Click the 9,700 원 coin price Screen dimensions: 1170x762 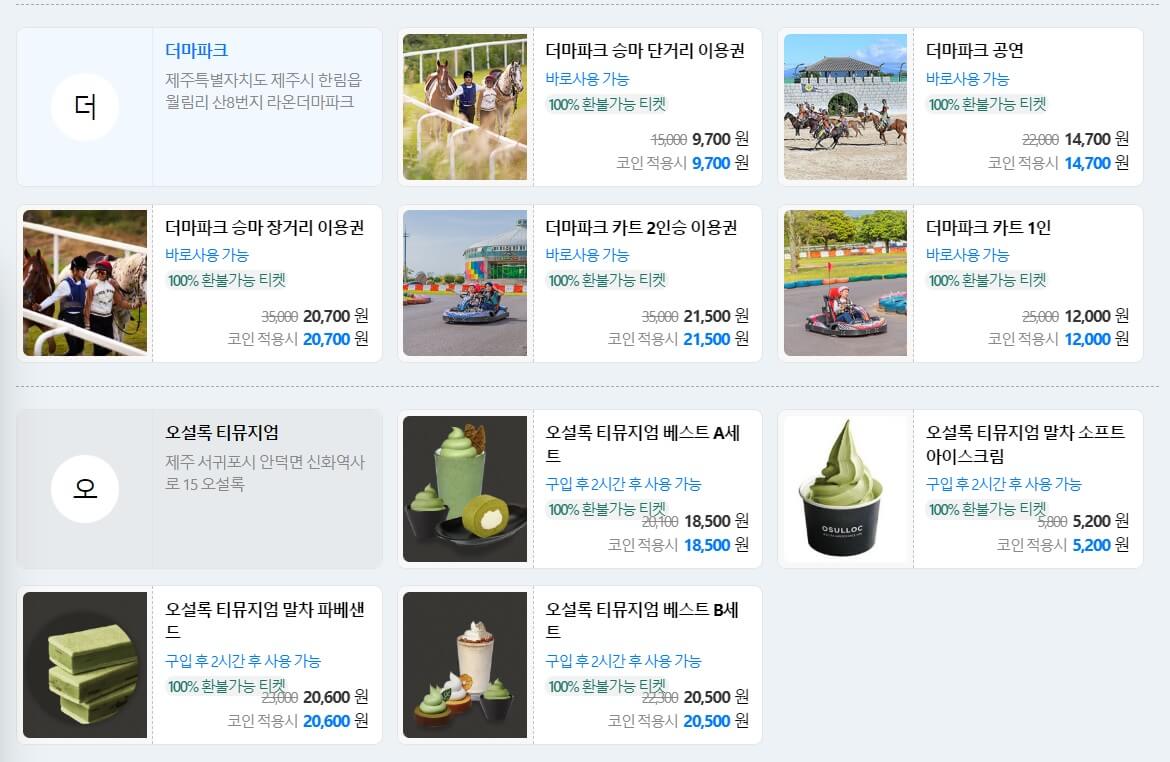720,163
